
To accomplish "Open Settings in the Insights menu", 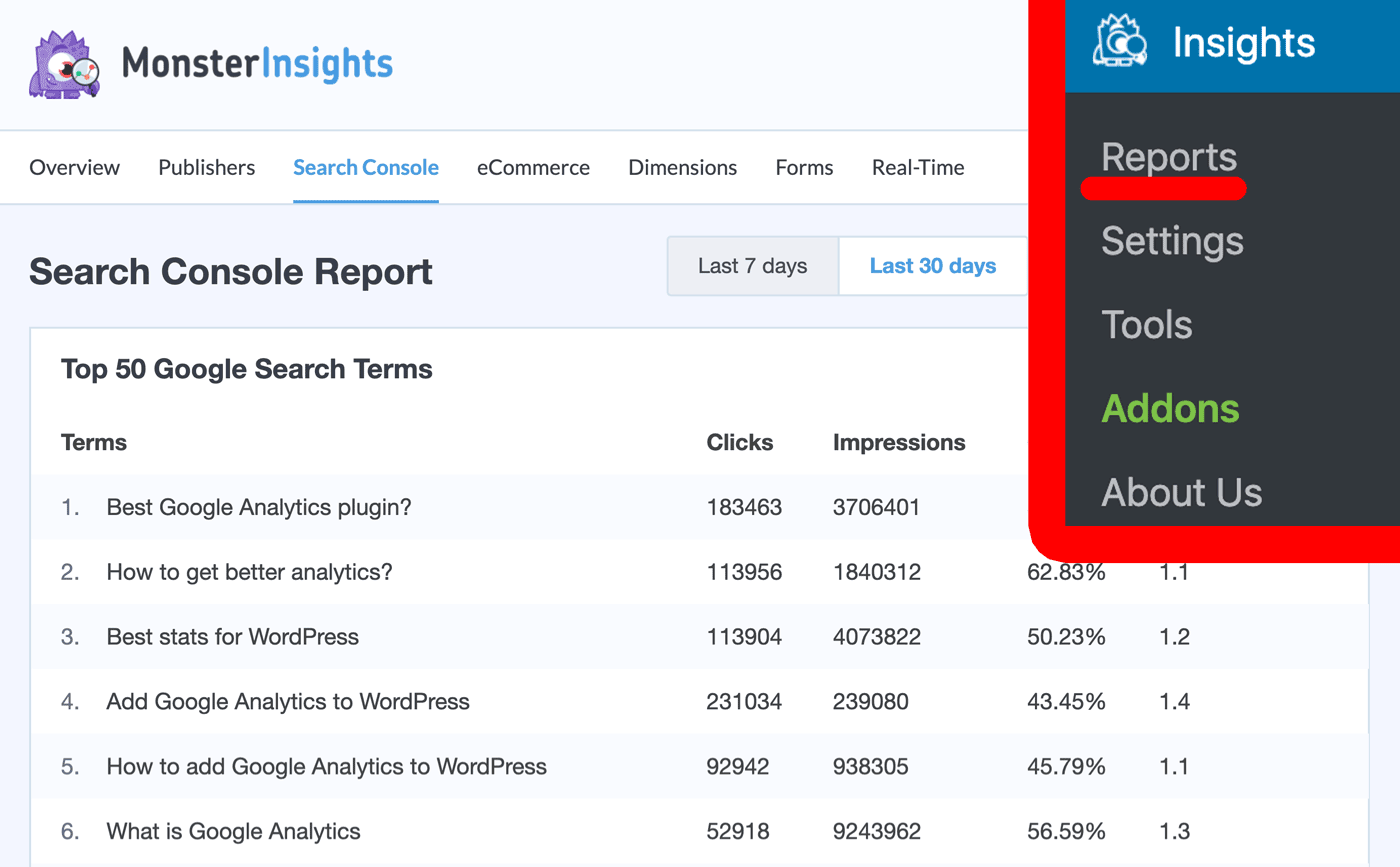I will pos(1172,241).
